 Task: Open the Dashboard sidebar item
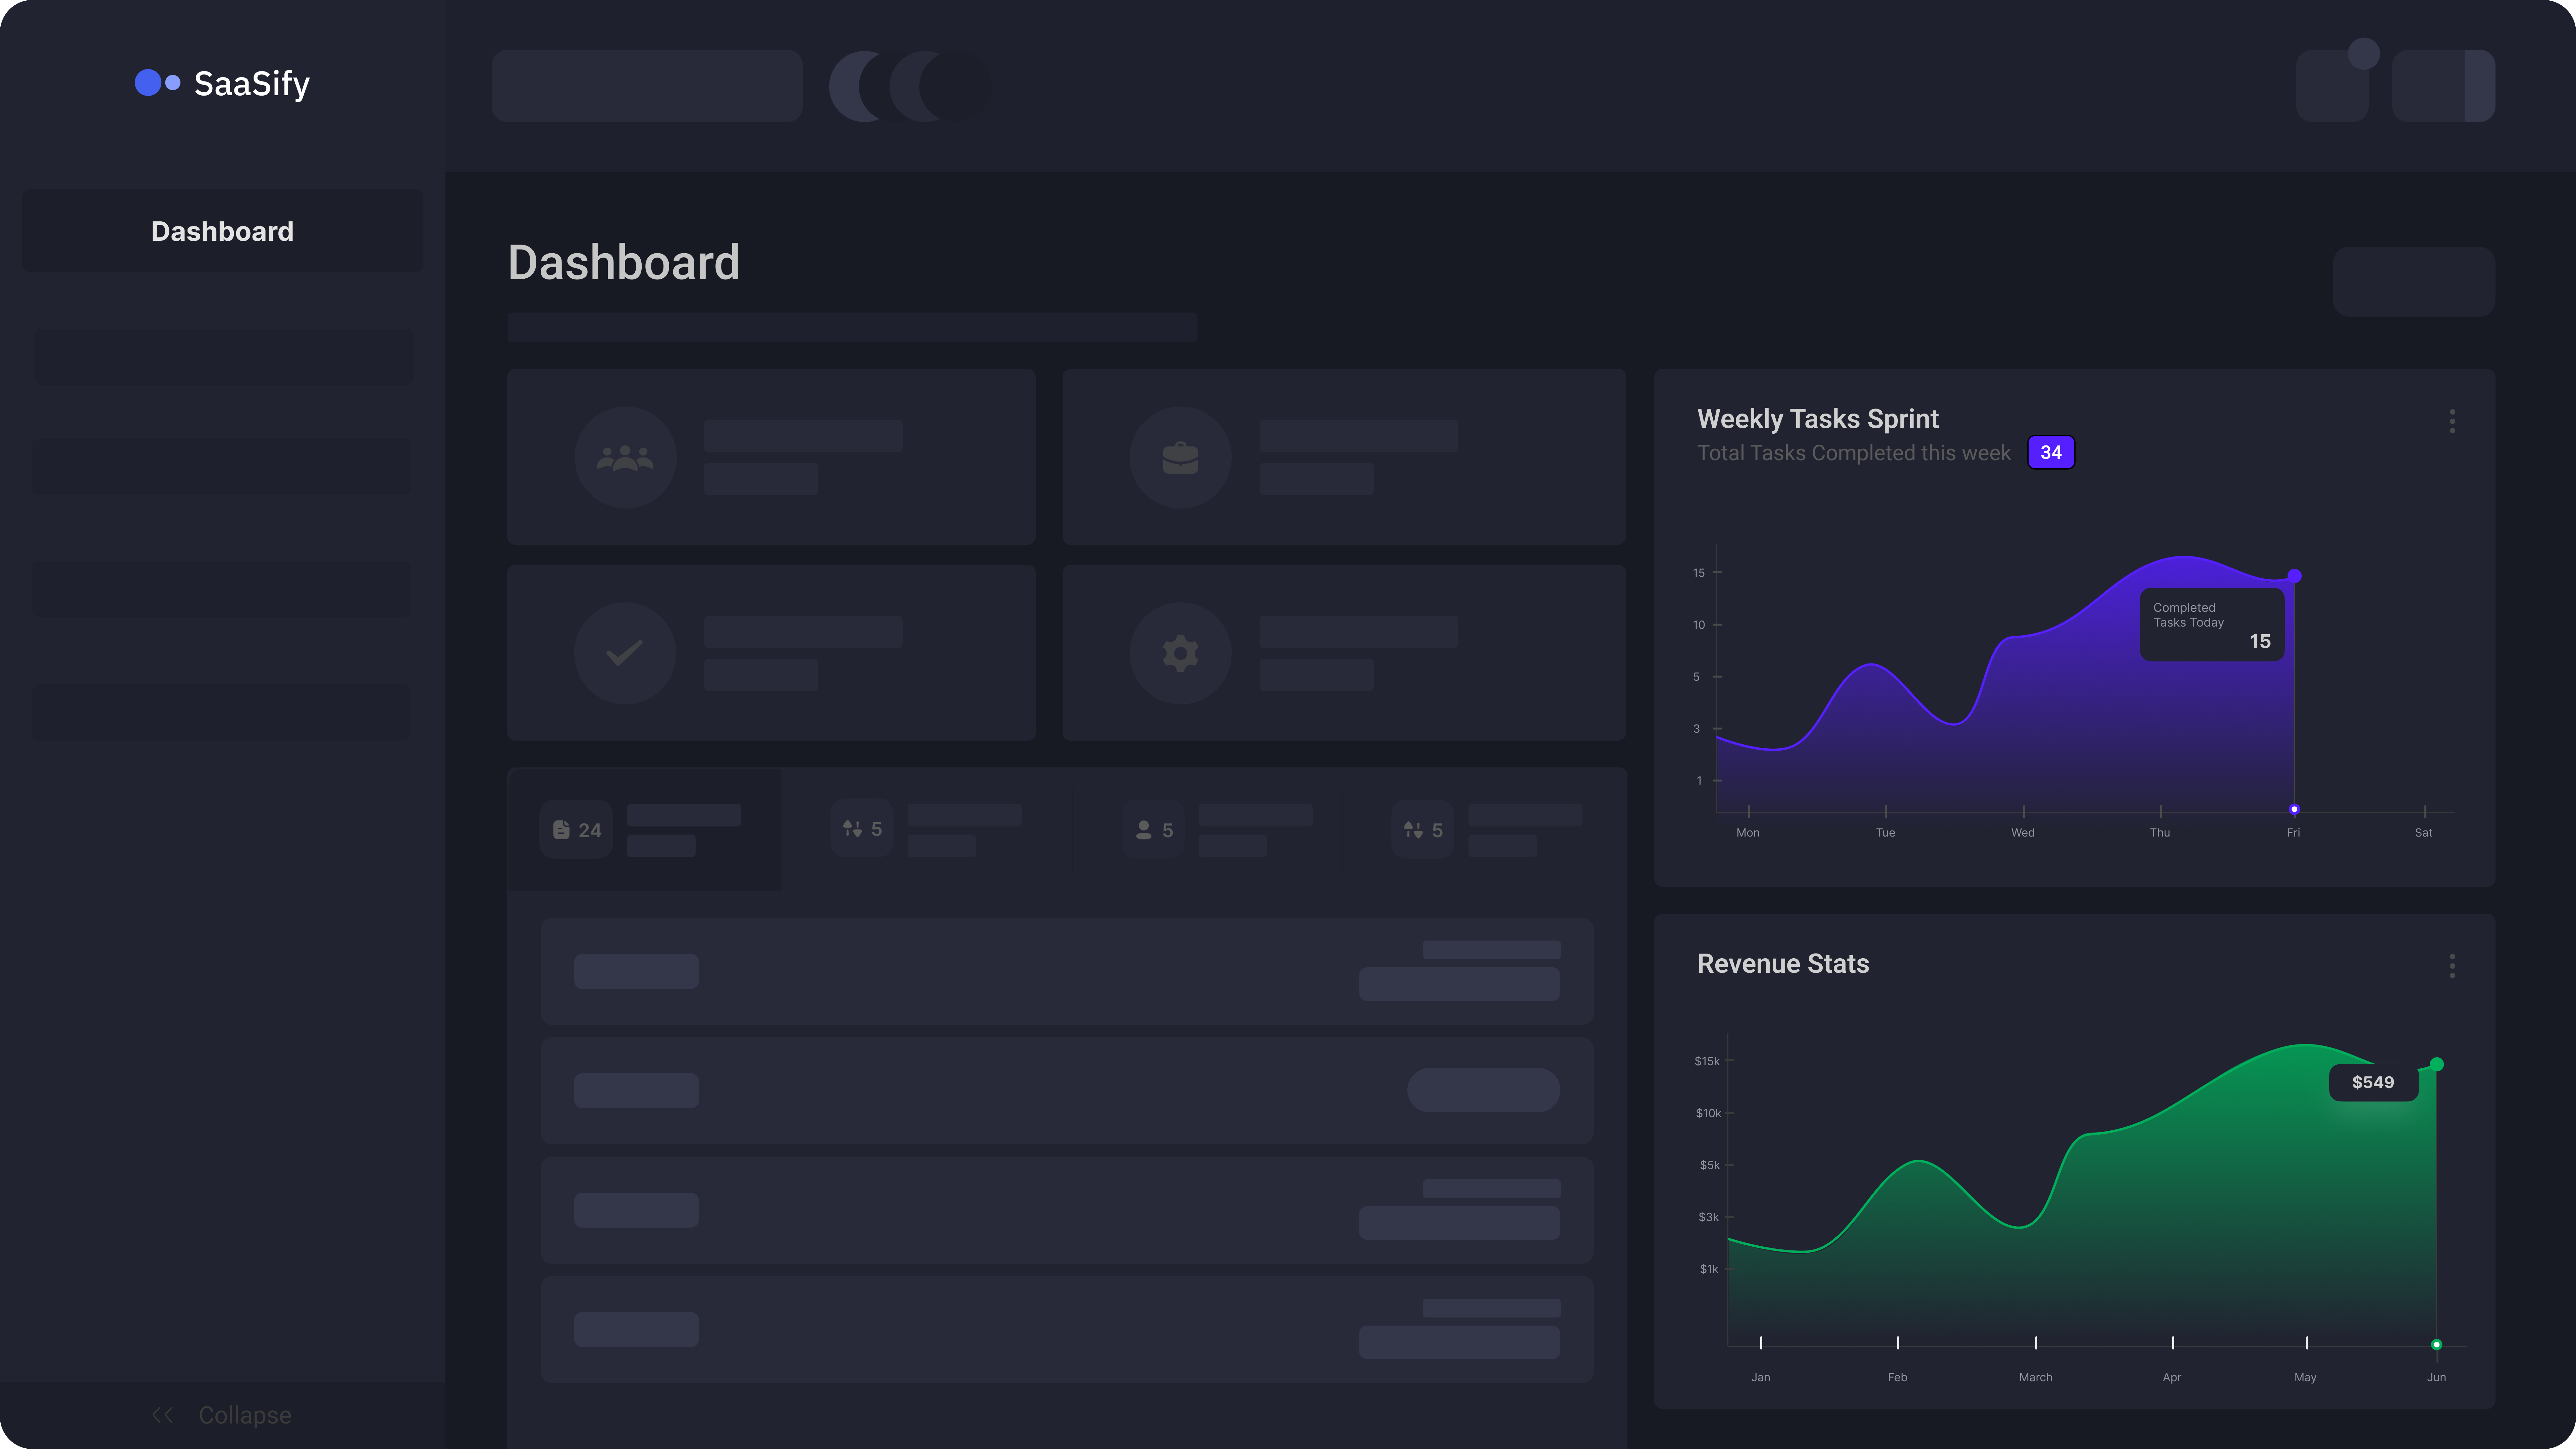click(x=222, y=231)
